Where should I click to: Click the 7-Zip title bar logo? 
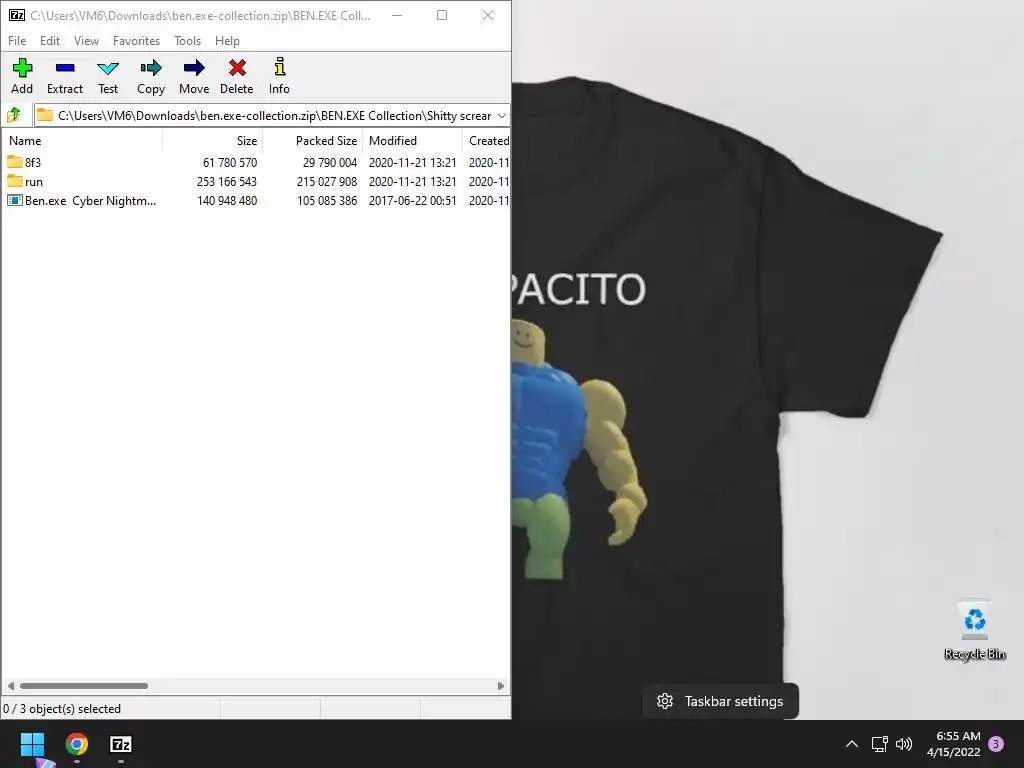pos(17,15)
